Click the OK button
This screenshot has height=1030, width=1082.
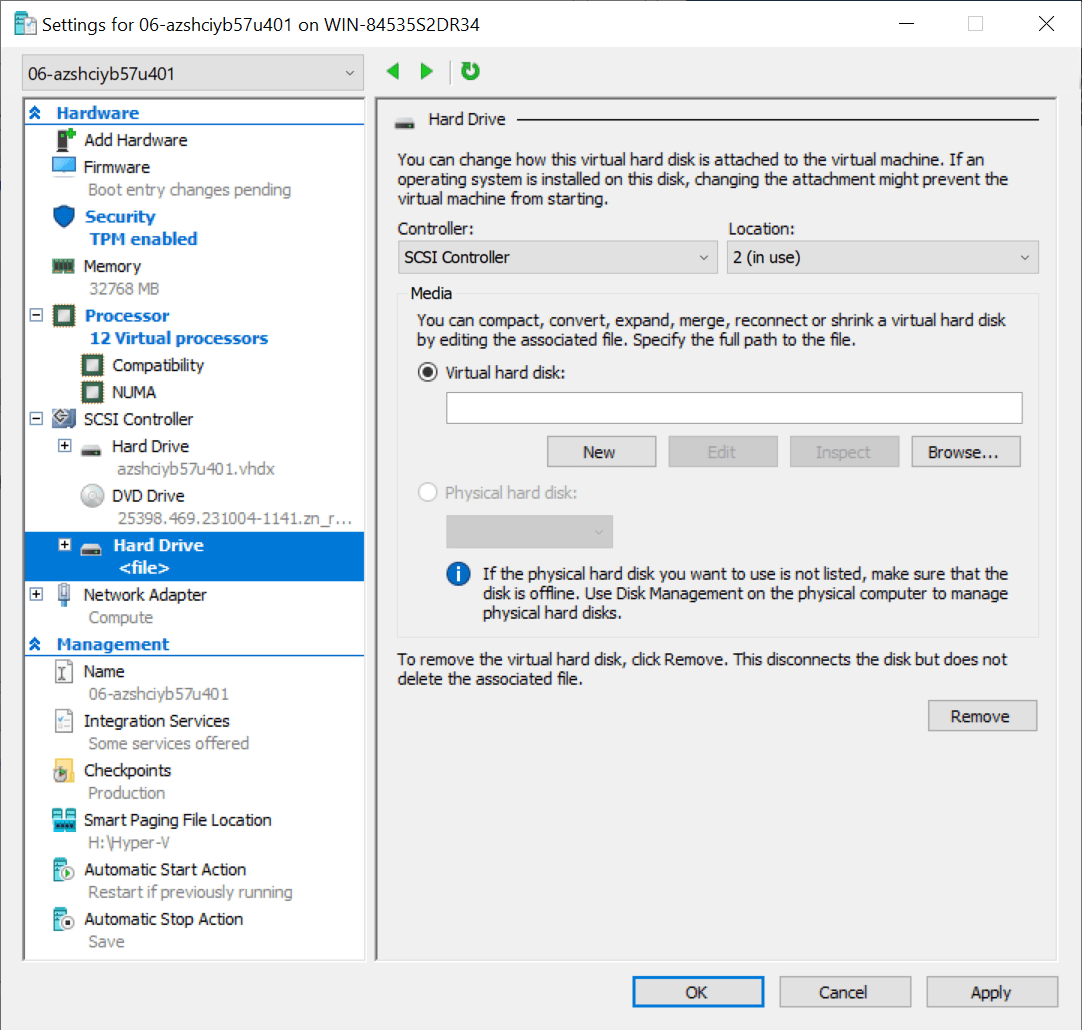tap(698, 992)
